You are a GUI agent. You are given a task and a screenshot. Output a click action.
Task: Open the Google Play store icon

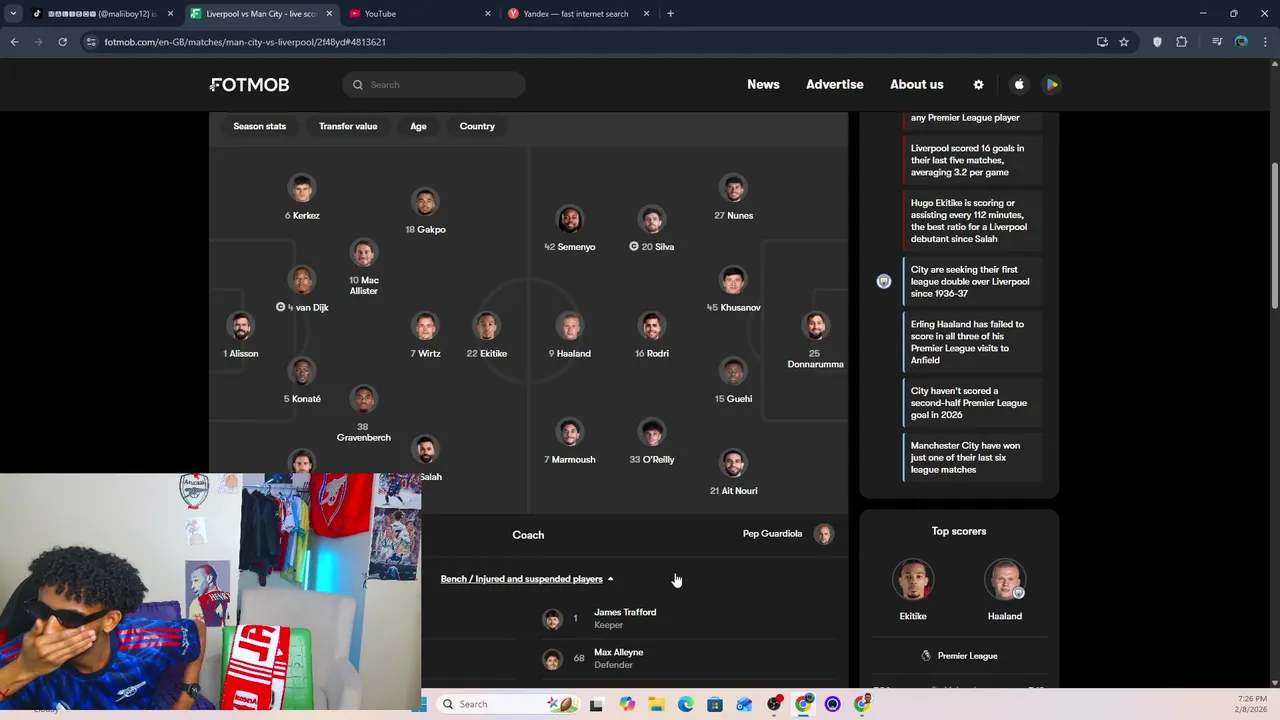(x=1052, y=85)
